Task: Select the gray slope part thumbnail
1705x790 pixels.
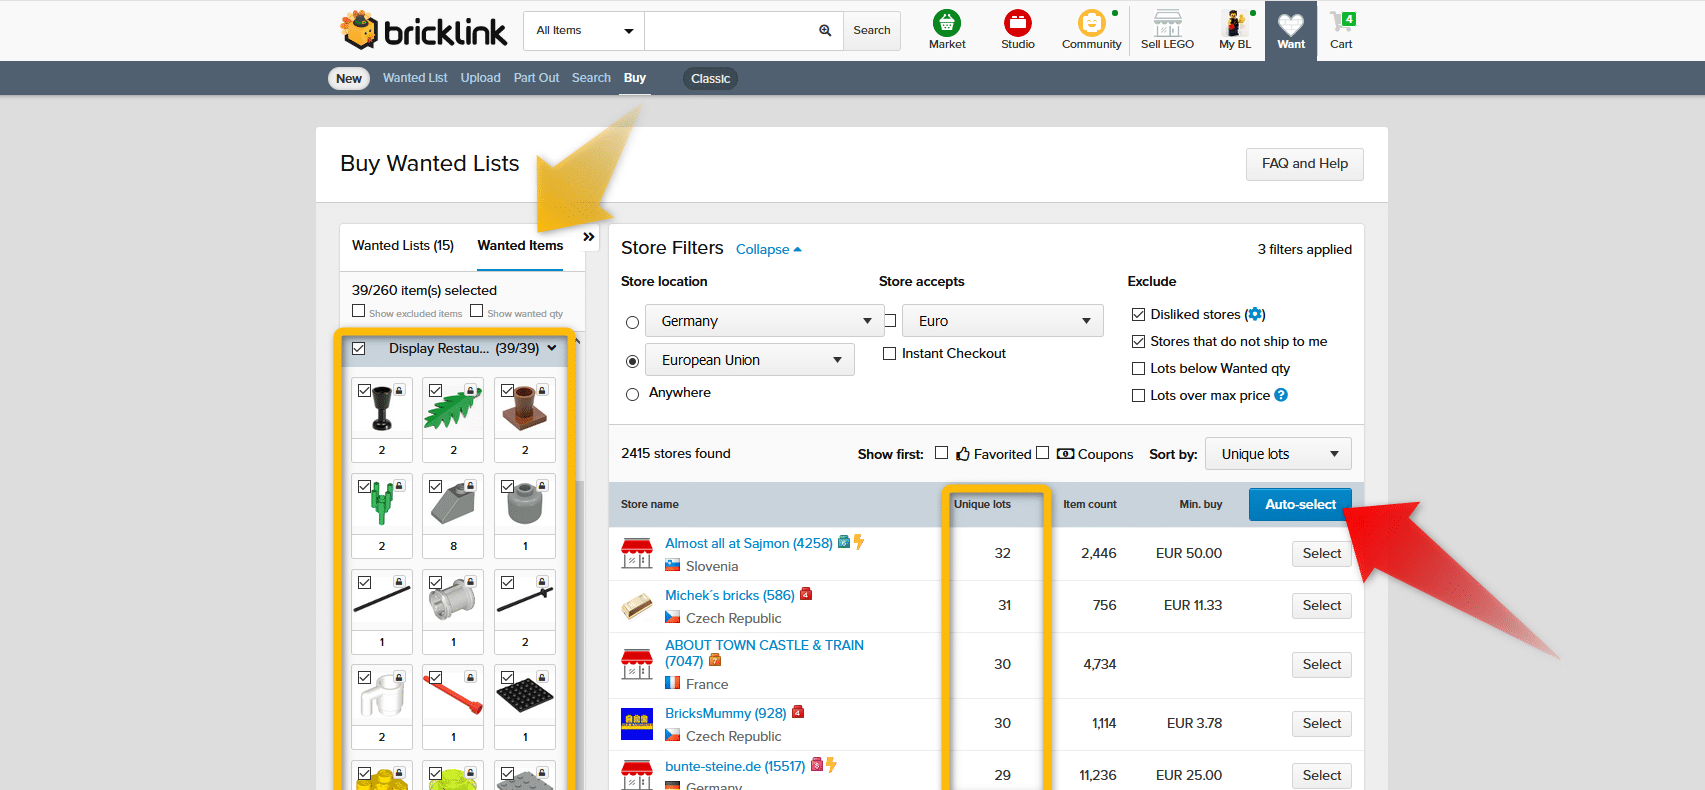Action: click(x=453, y=504)
